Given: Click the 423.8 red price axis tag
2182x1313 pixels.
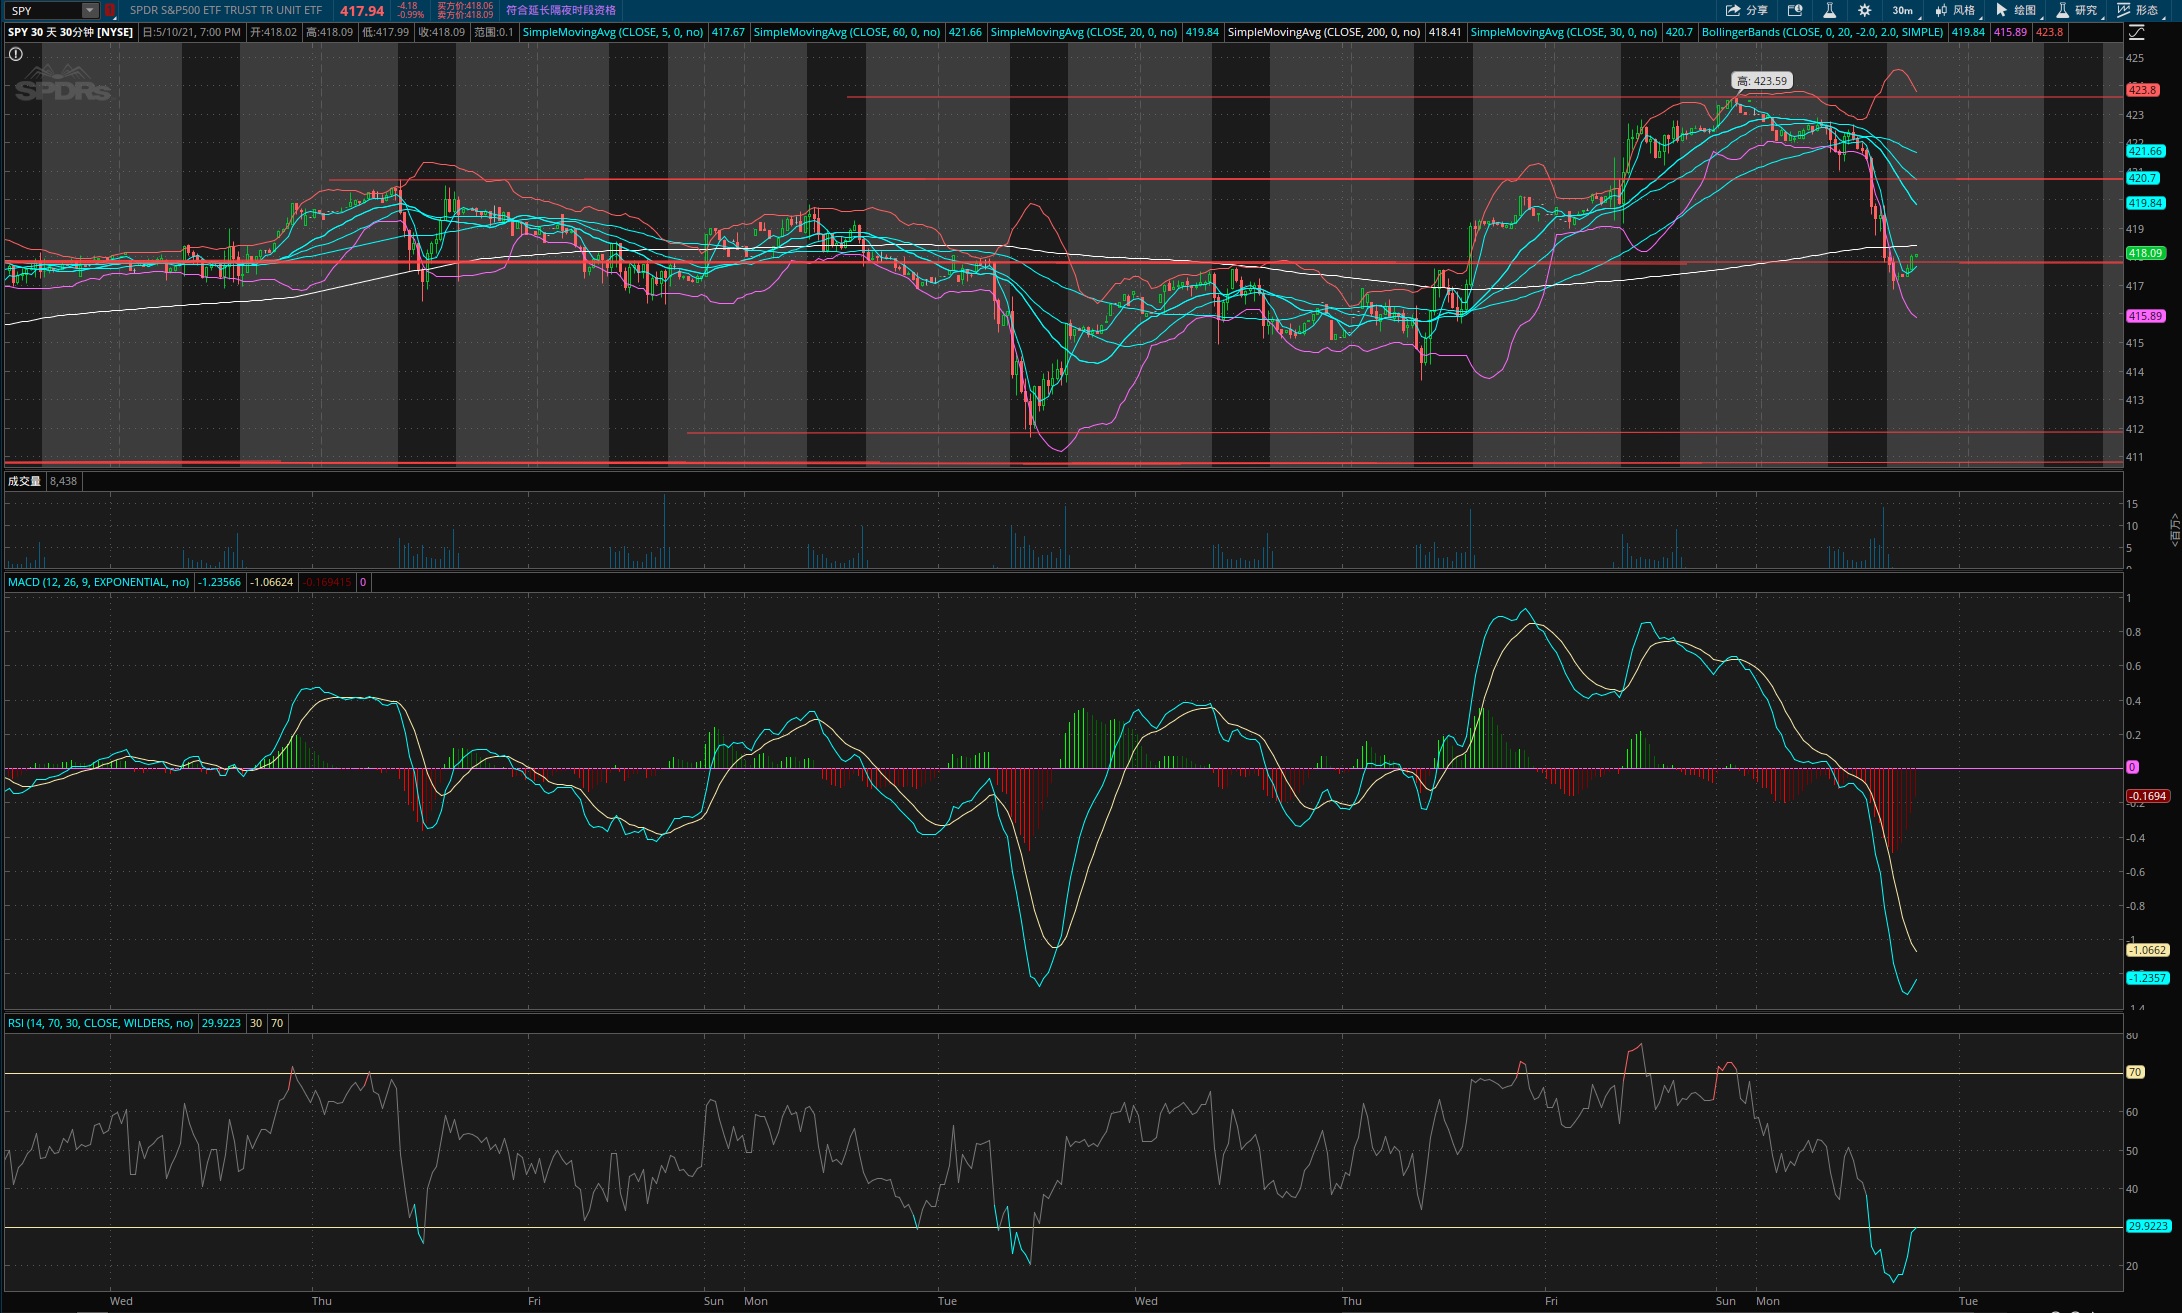Looking at the screenshot, I should [2142, 90].
